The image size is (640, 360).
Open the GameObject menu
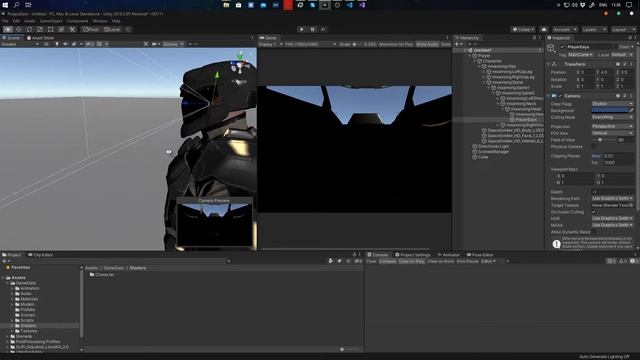tap(51, 21)
